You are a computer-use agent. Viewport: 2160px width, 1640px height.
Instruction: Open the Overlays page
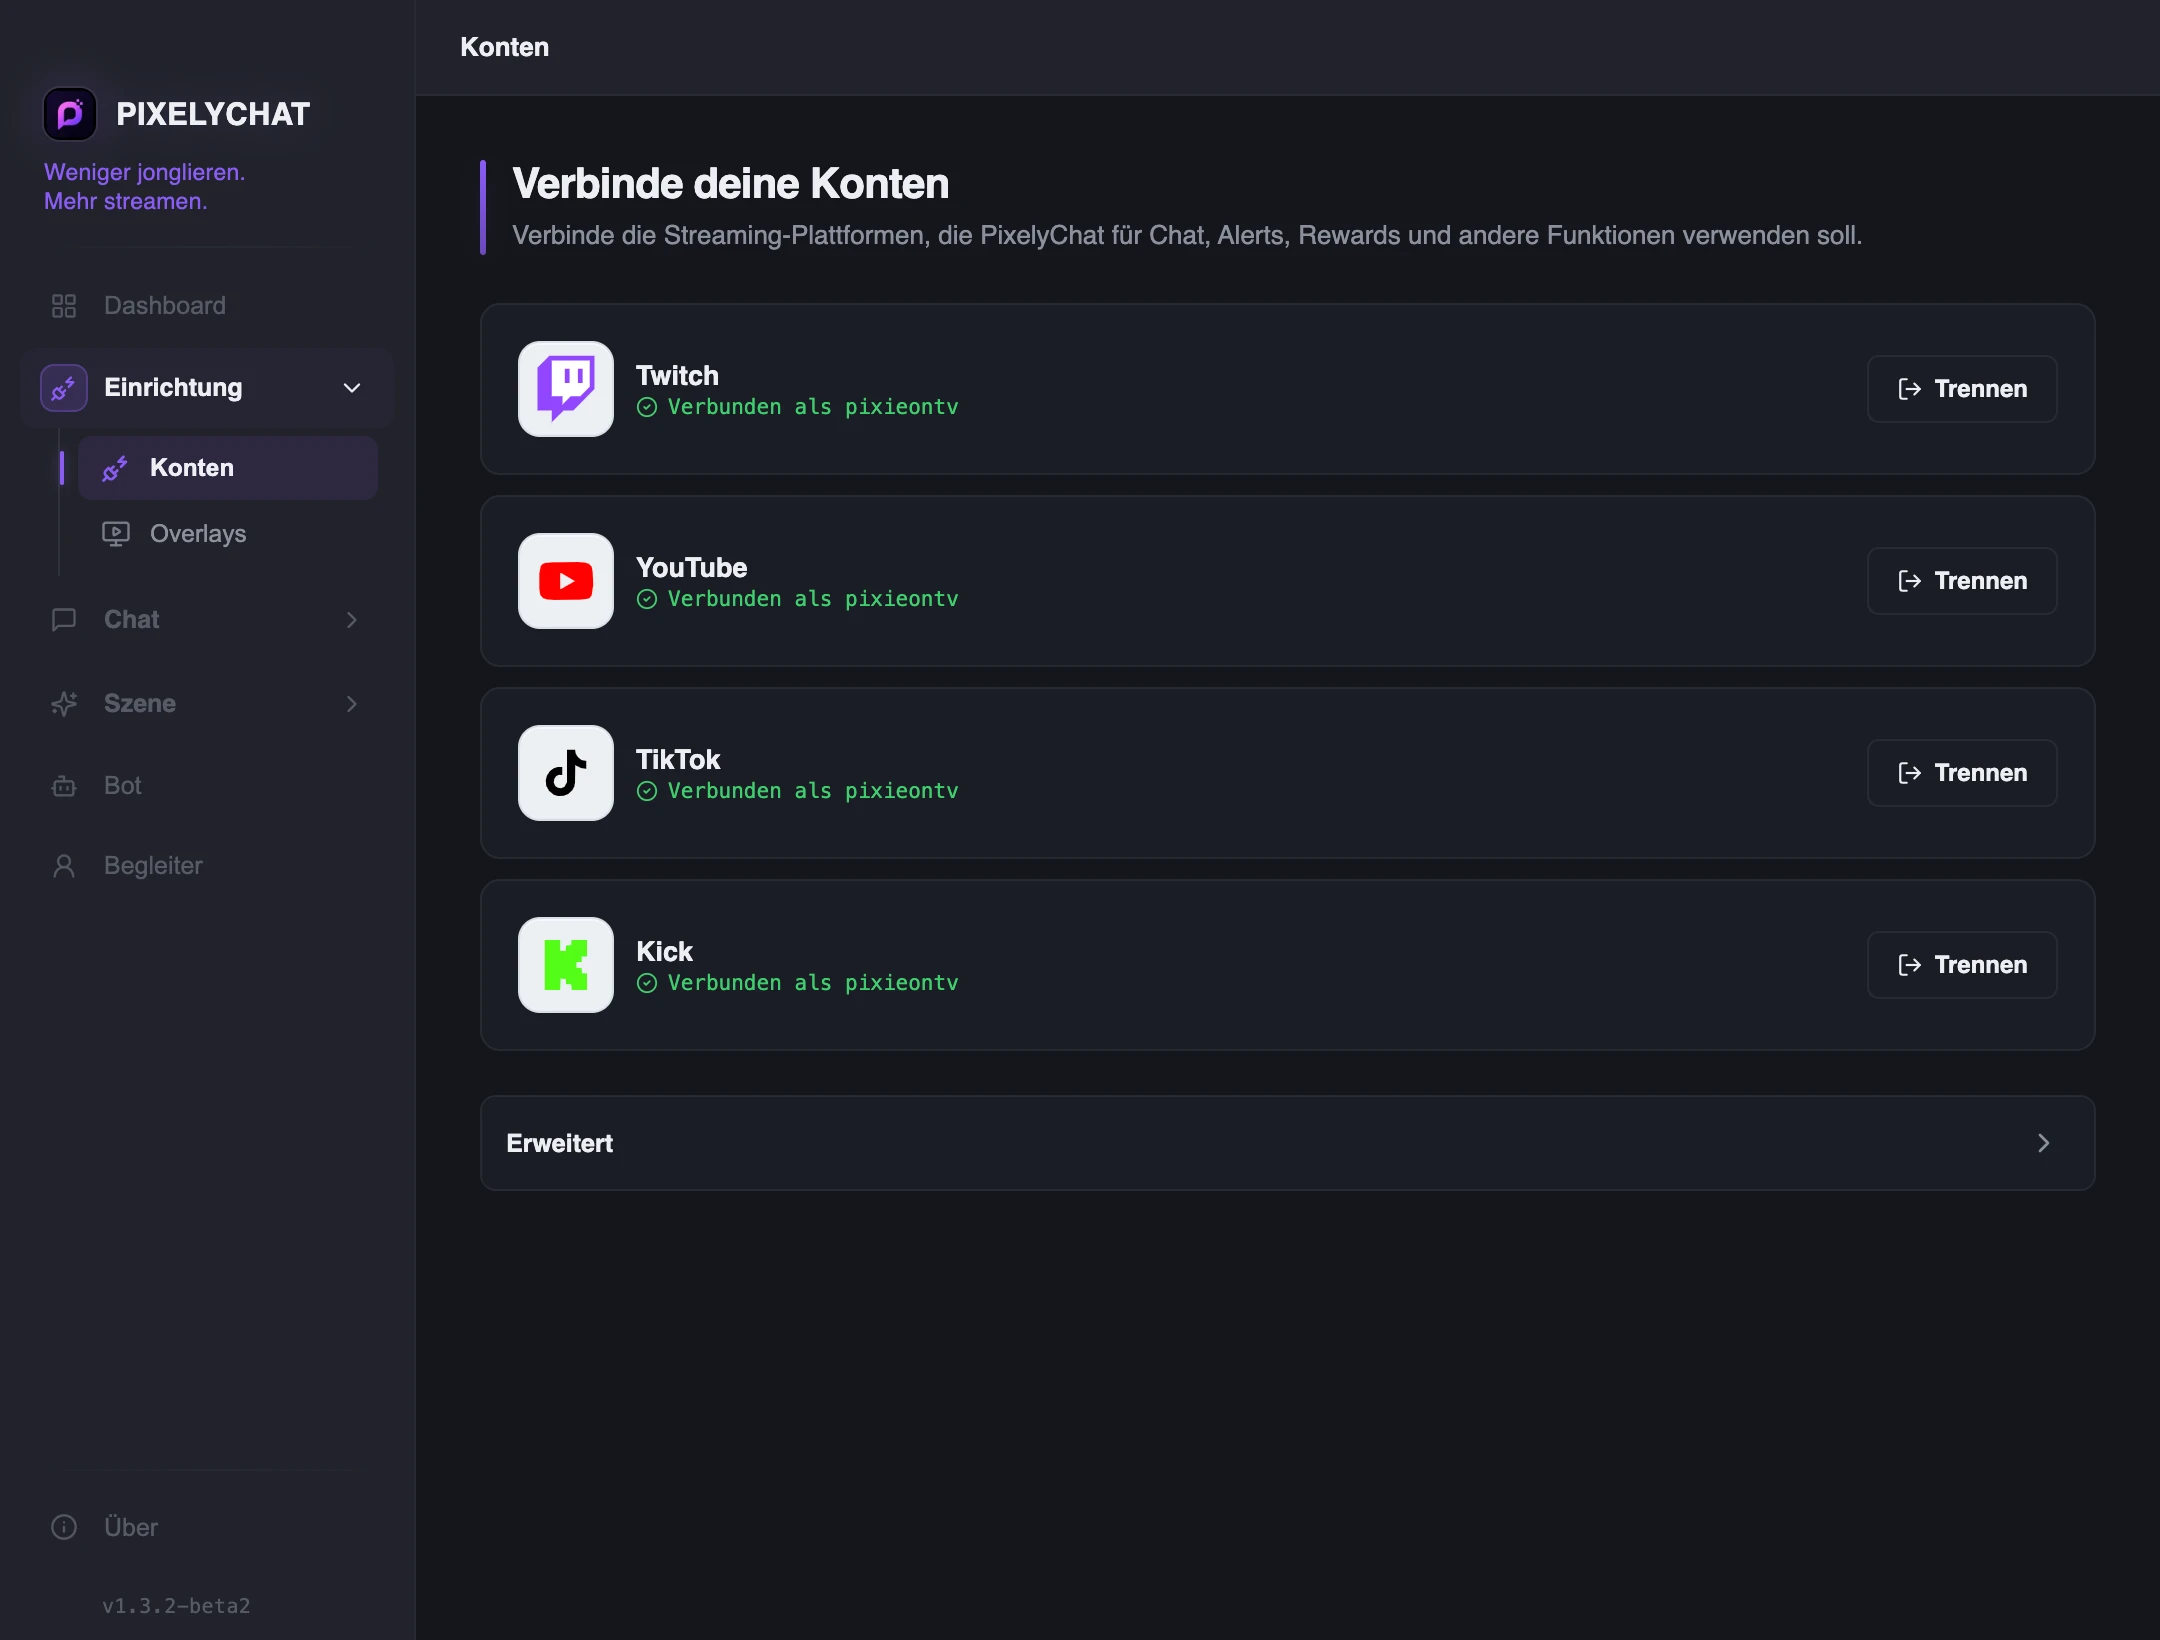pyautogui.click(x=228, y=534)
